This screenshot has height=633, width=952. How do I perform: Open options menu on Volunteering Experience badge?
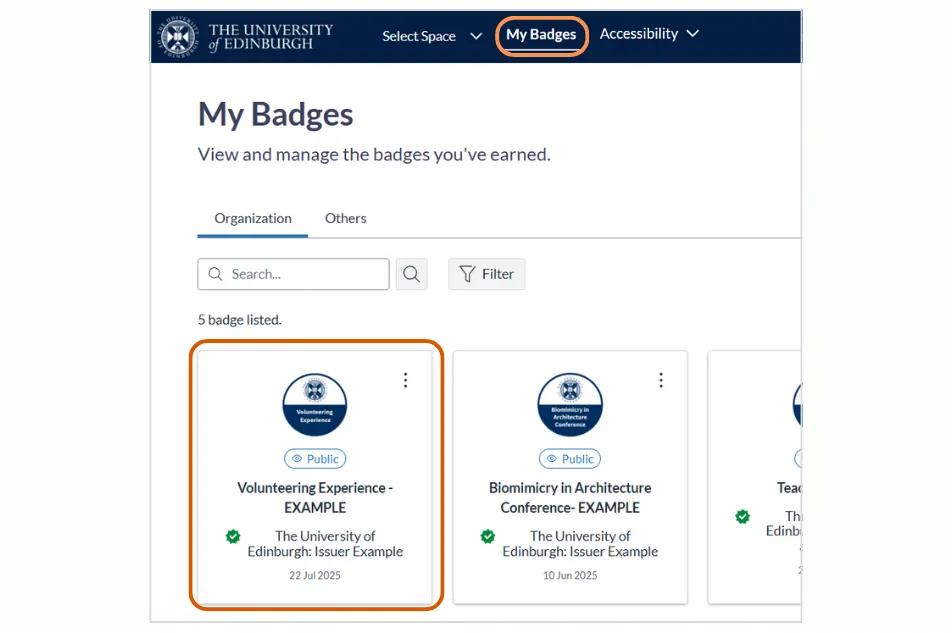tap(406, 381)
